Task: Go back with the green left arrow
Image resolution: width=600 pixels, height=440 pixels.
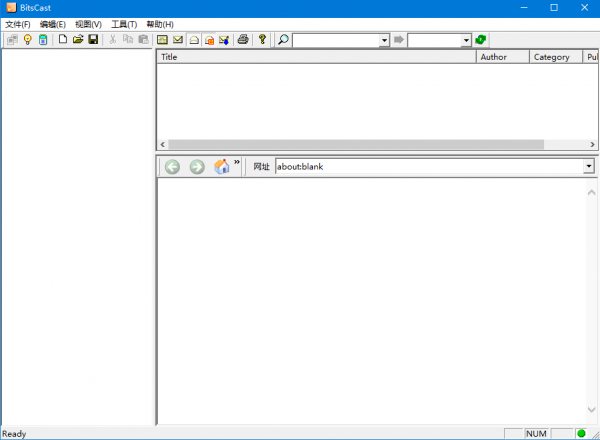Action: pos(172,167)
